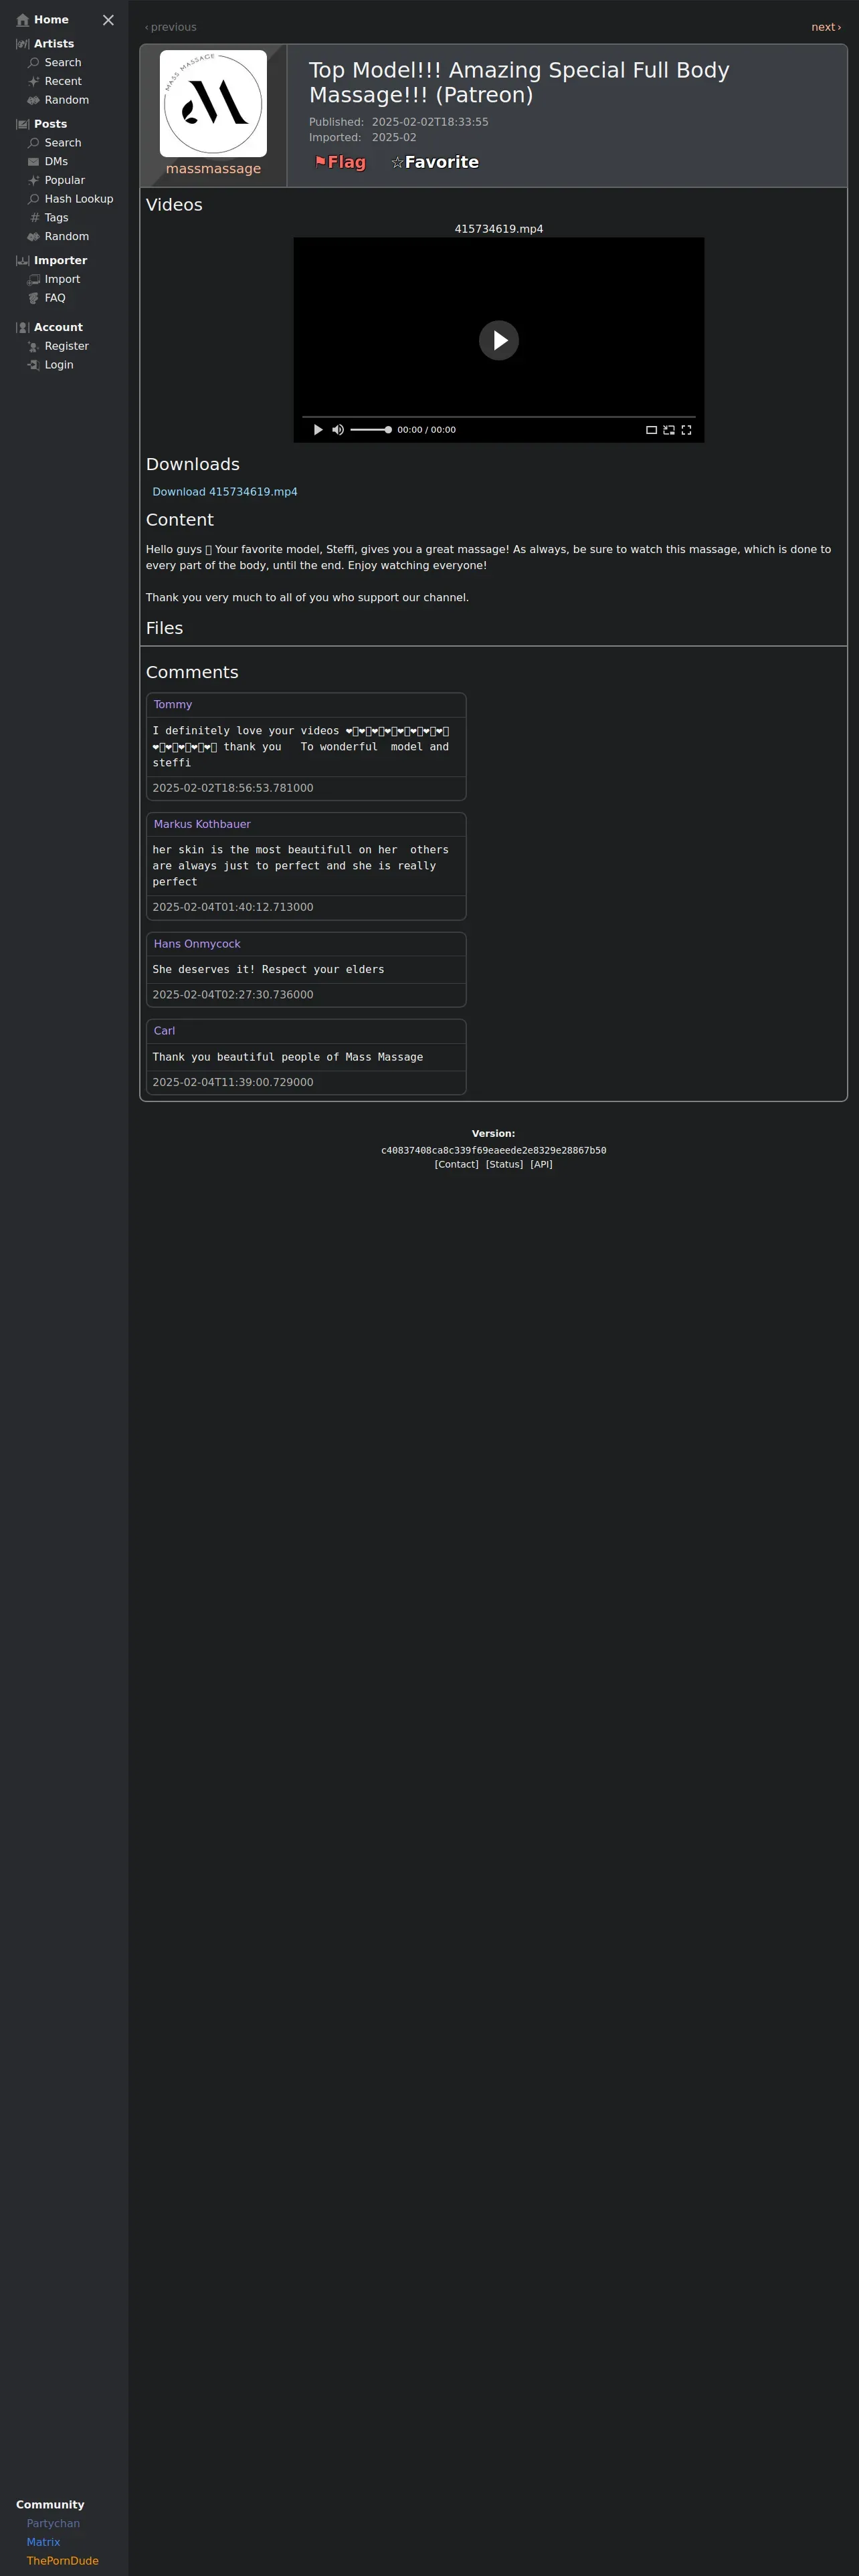
Task: Click the Published date 2025-02-02T18:33:55
Action: [430, 122]
